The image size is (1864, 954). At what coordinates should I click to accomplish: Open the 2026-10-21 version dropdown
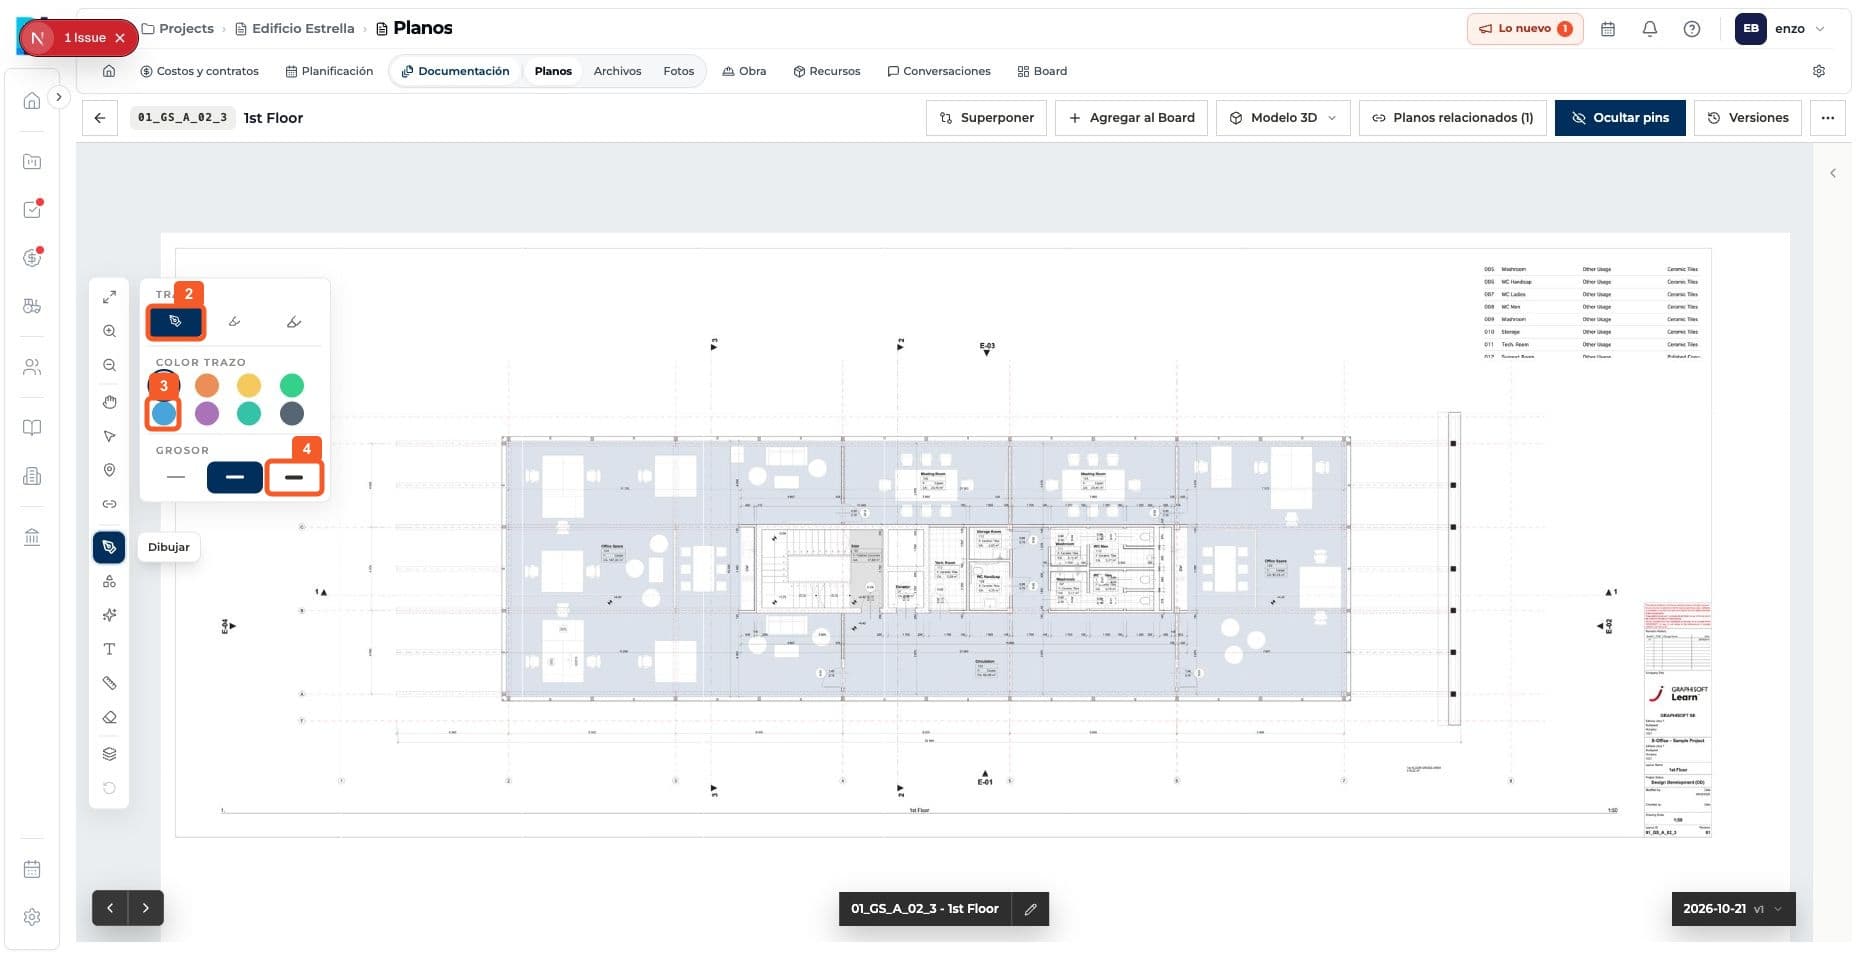tap(1733, 909)
